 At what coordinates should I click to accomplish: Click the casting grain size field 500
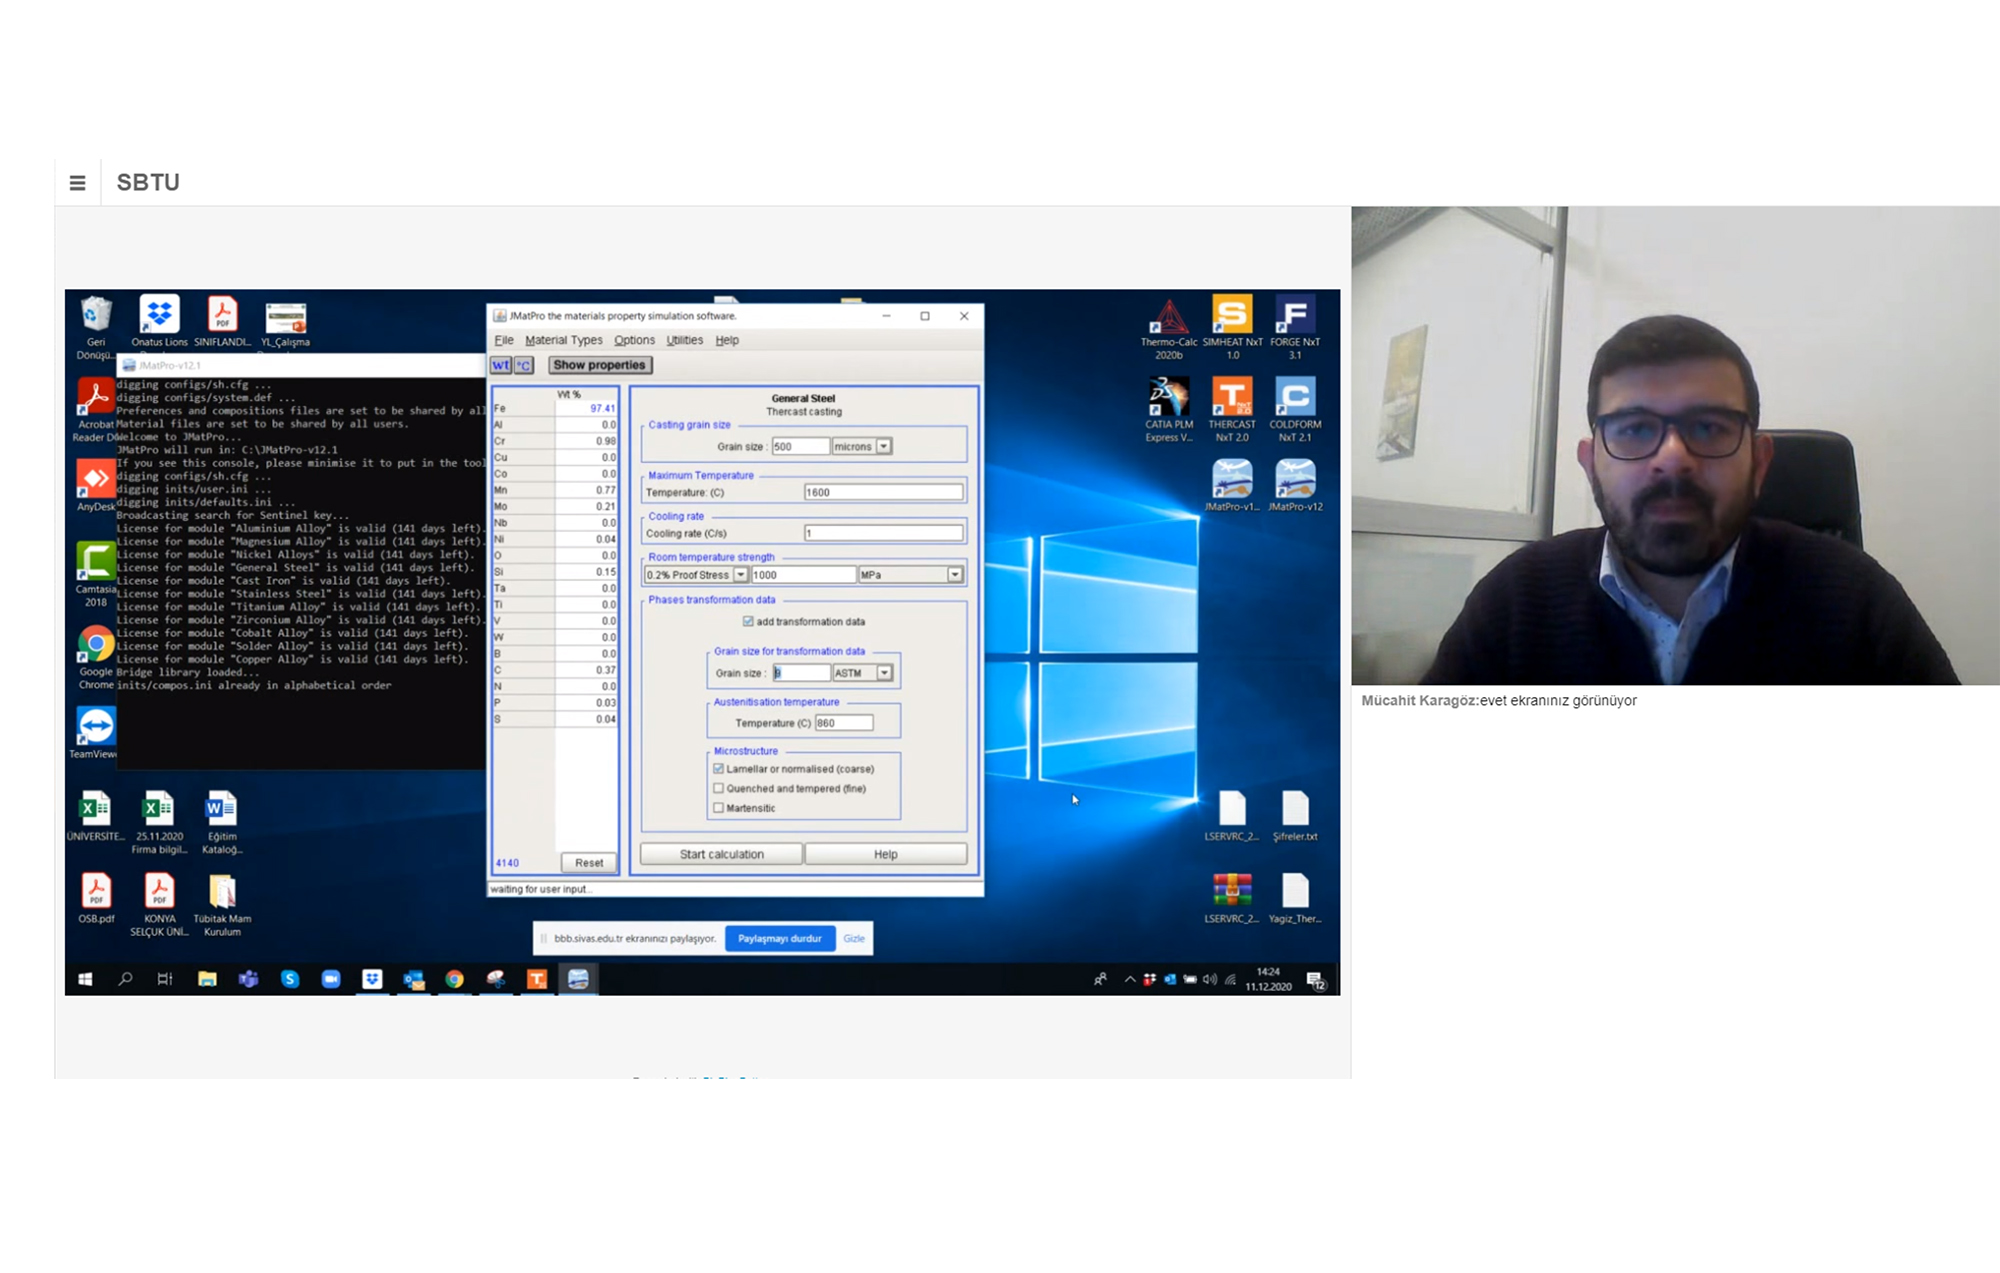[800, 446]
